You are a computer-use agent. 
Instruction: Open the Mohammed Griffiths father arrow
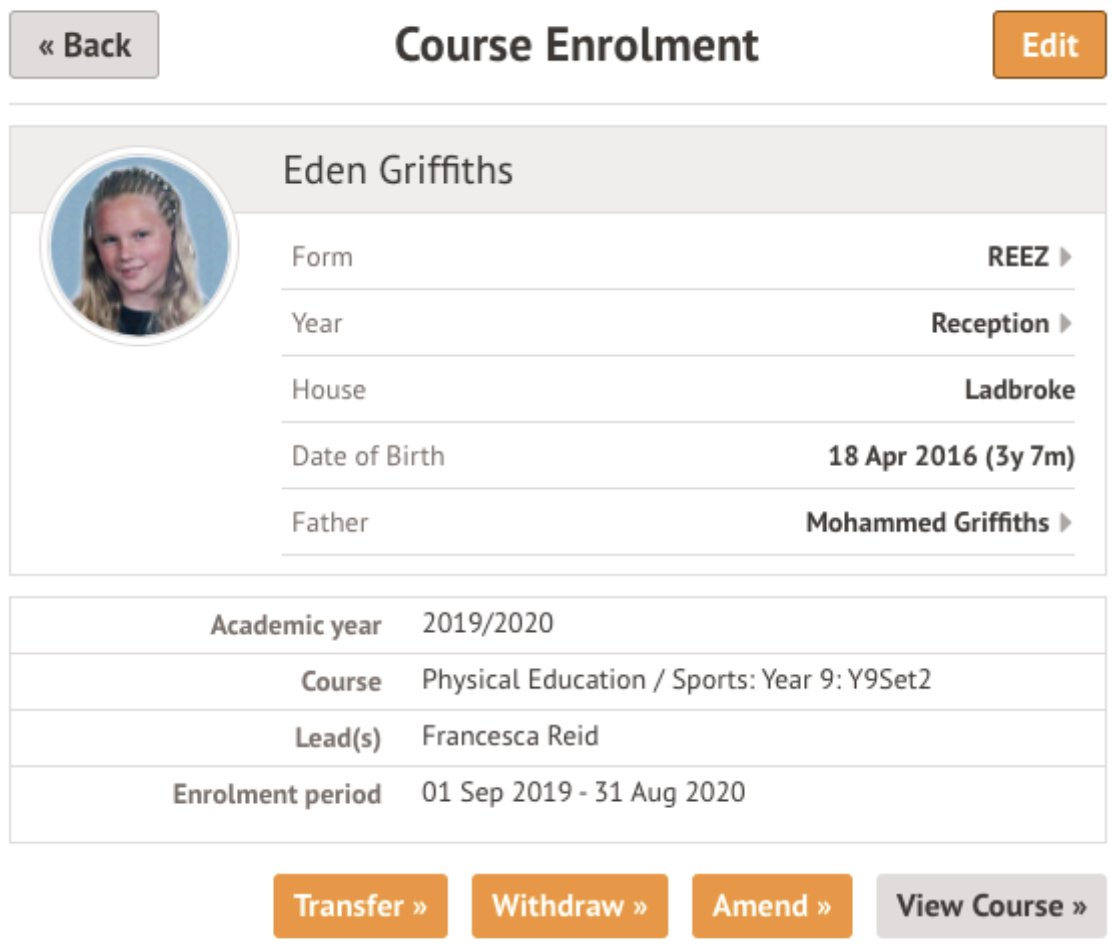pyautogui.click(x=1066, y=522)
